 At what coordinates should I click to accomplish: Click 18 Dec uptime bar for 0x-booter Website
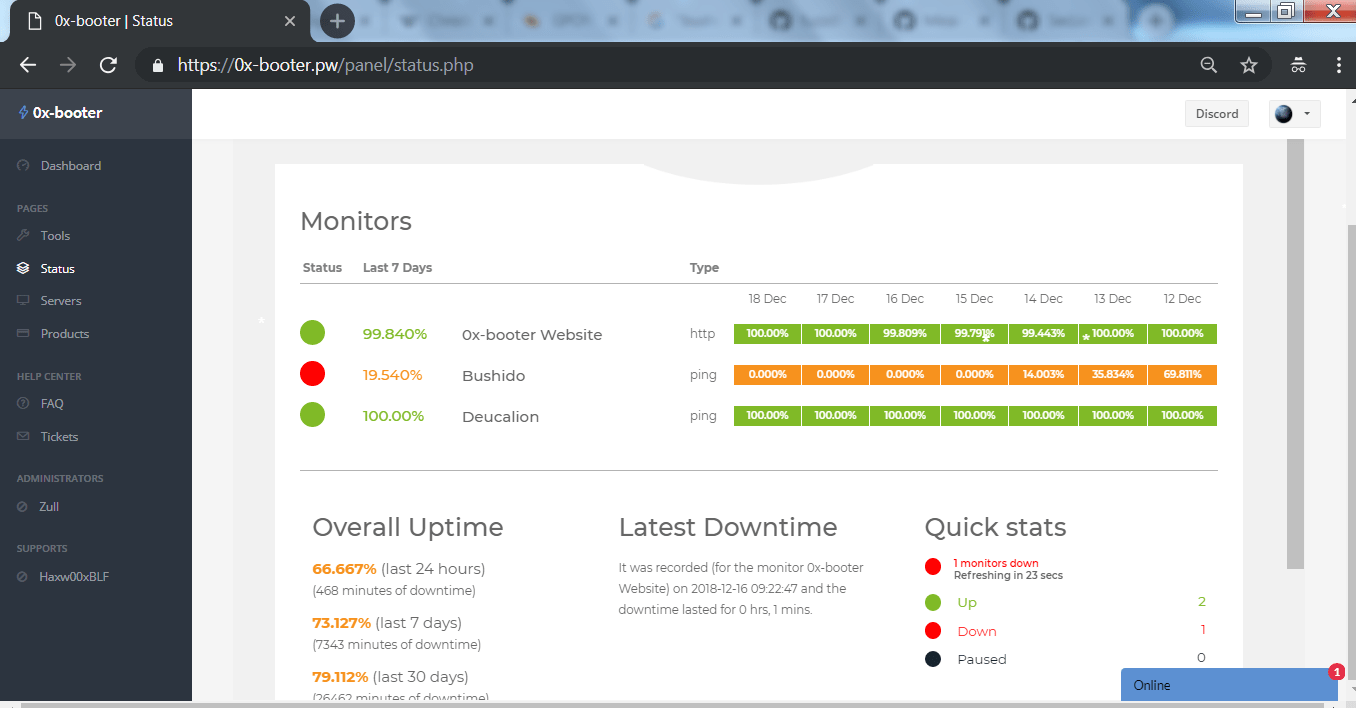click(767, 334)
